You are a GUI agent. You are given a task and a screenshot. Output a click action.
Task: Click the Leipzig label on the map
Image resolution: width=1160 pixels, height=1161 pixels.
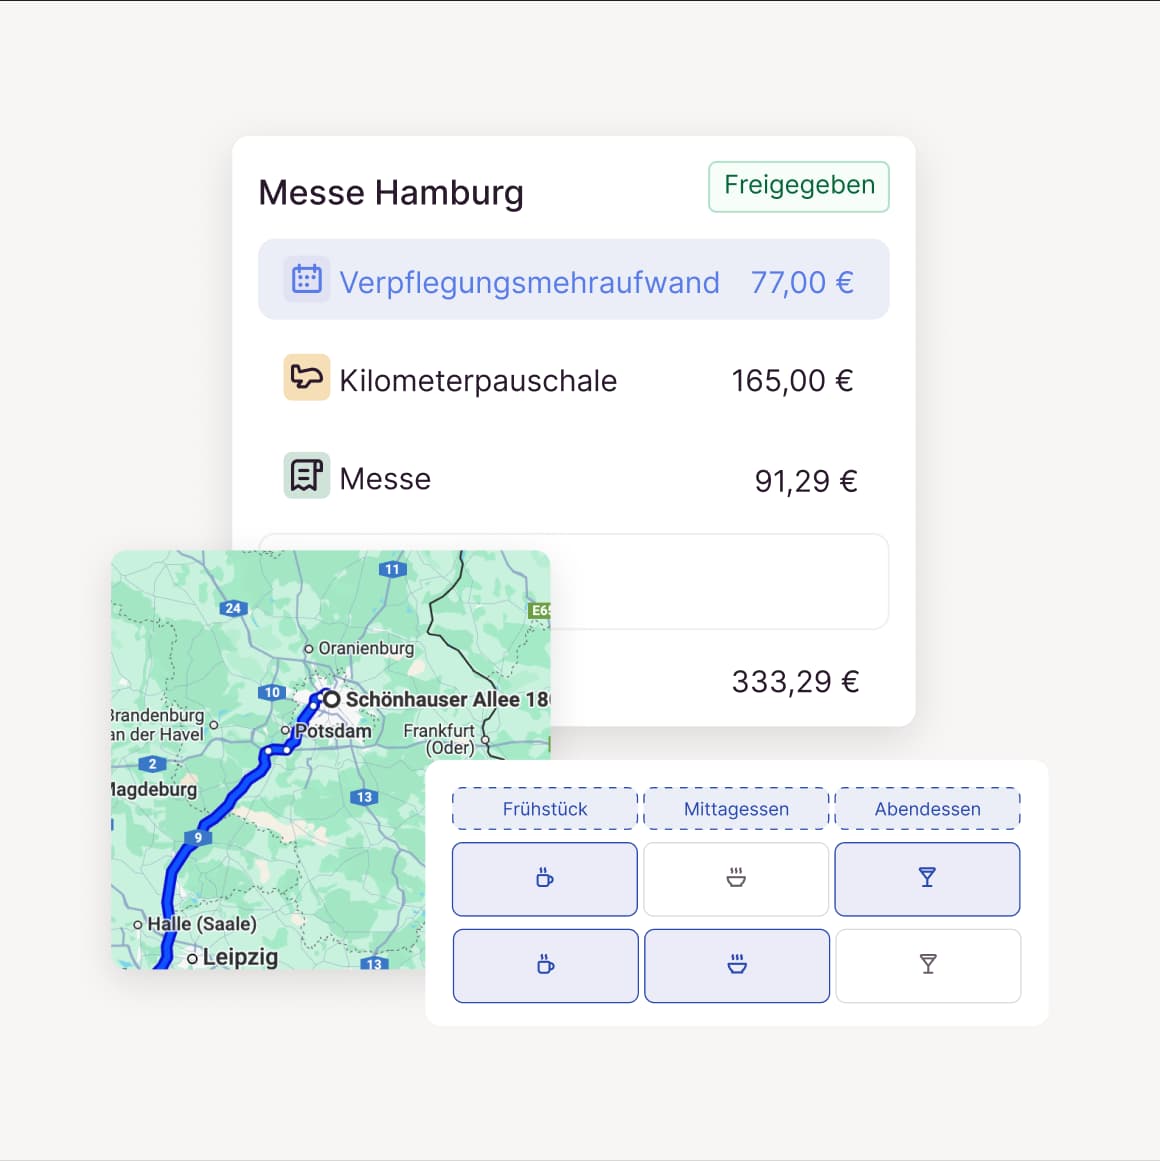239,957
